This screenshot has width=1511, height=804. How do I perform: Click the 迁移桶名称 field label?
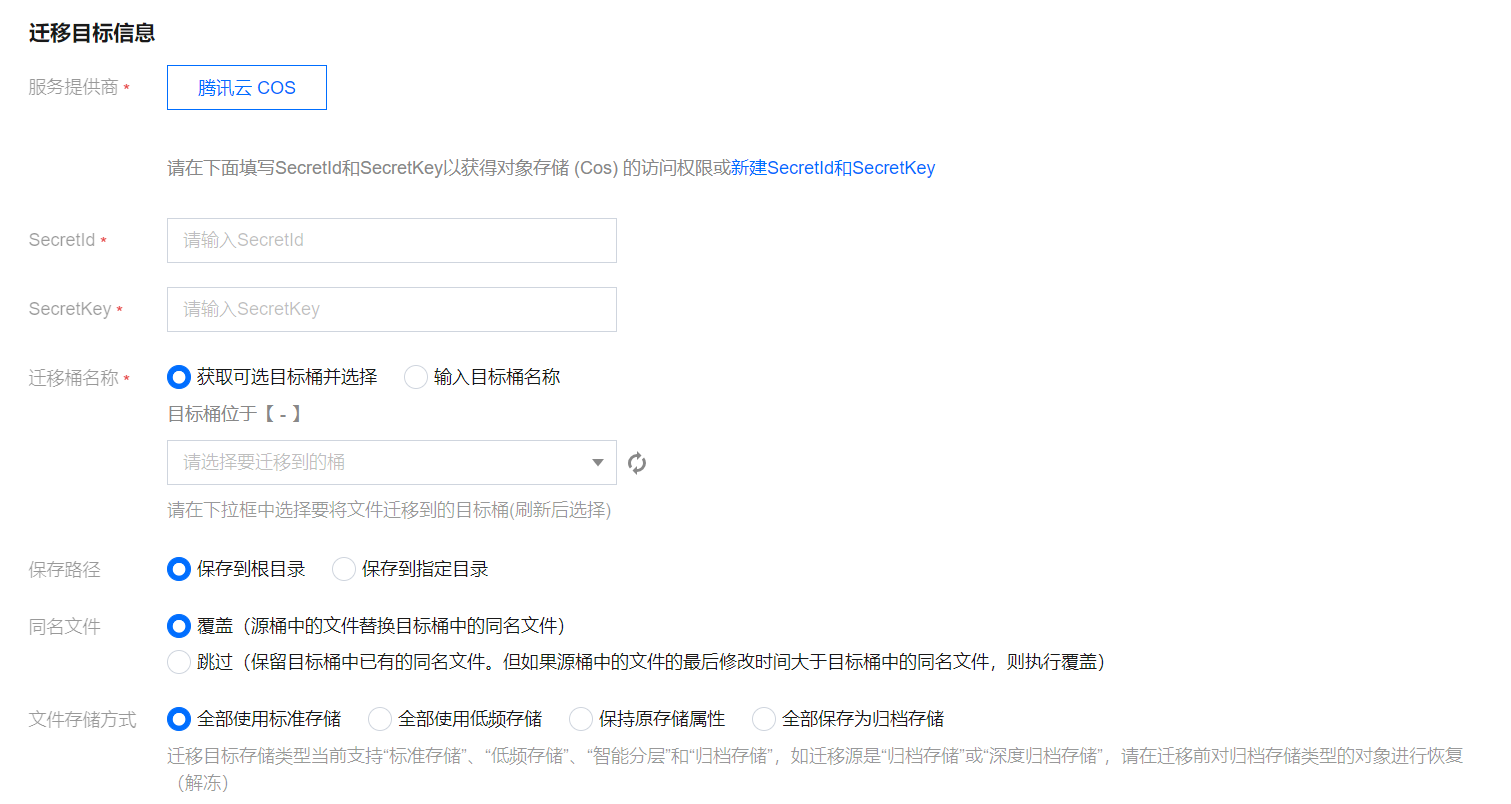pos(74,378)
